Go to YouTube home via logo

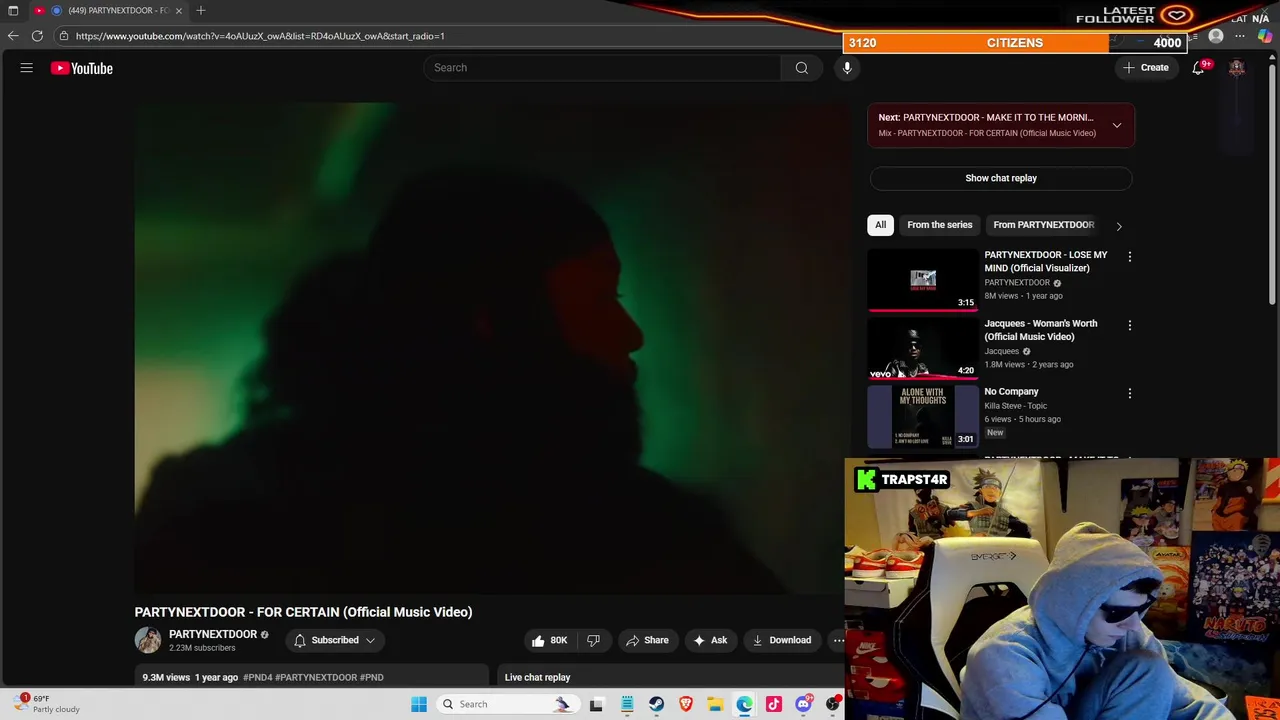(82, 68)
